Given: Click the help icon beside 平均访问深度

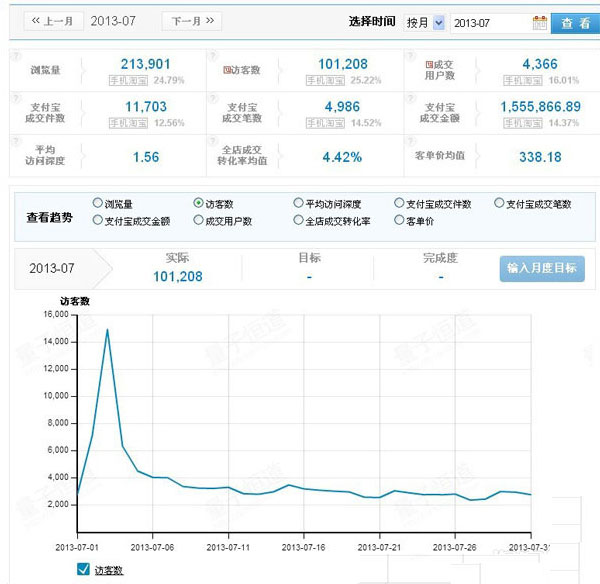Looking at the screenshot, I should coord(16,141).
